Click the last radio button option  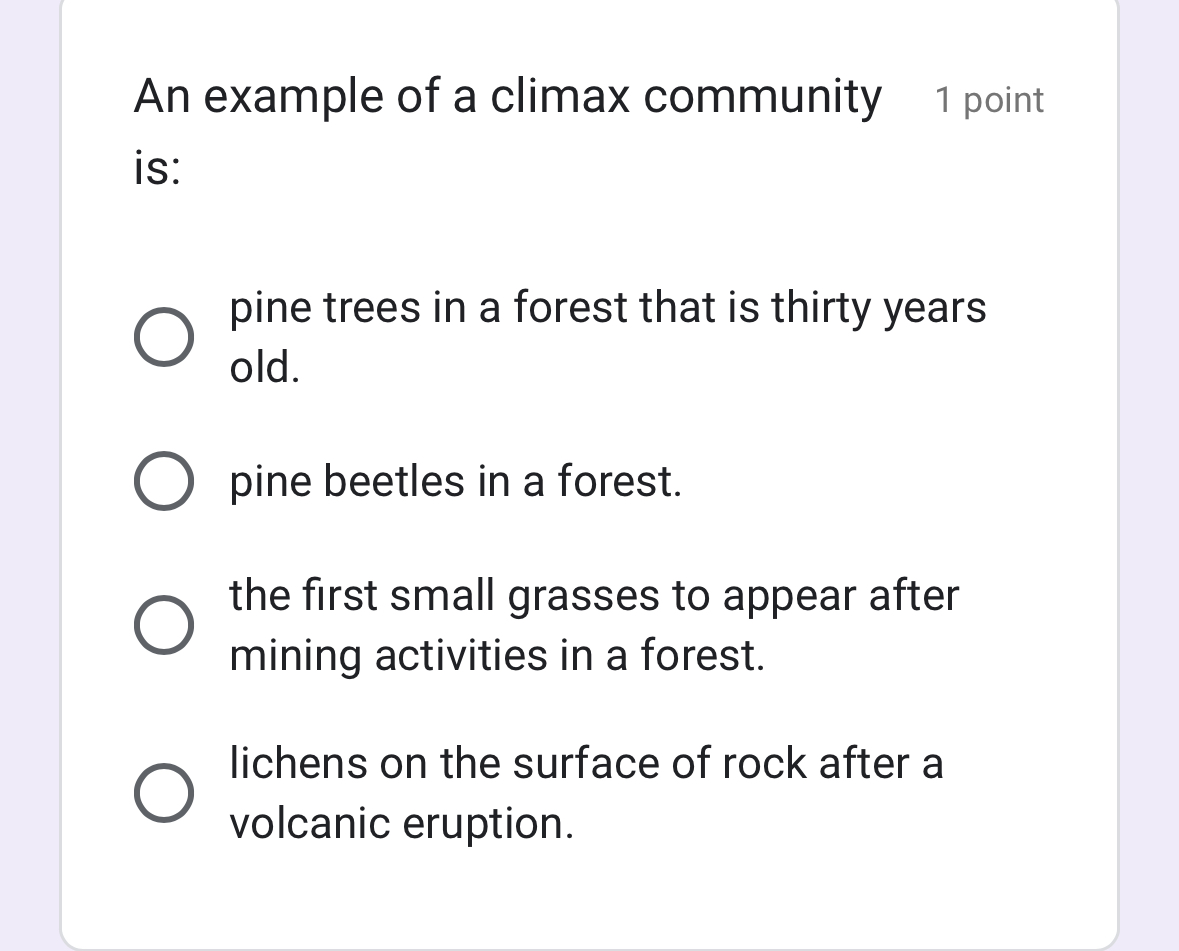(164, 794)
